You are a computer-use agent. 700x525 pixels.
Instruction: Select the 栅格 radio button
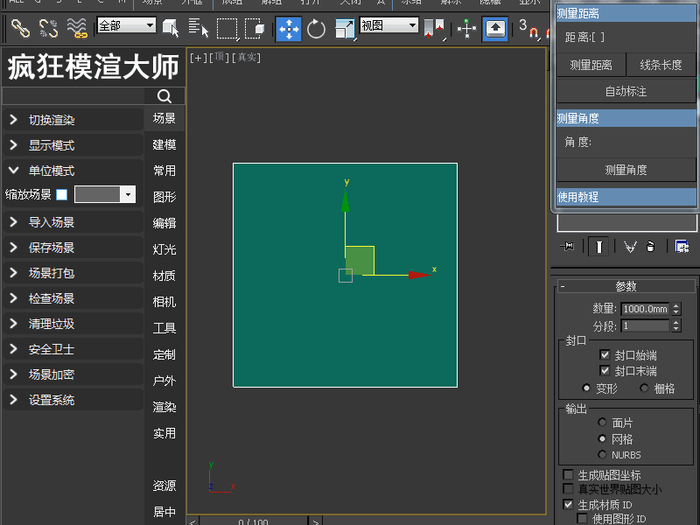coord(644,387)
